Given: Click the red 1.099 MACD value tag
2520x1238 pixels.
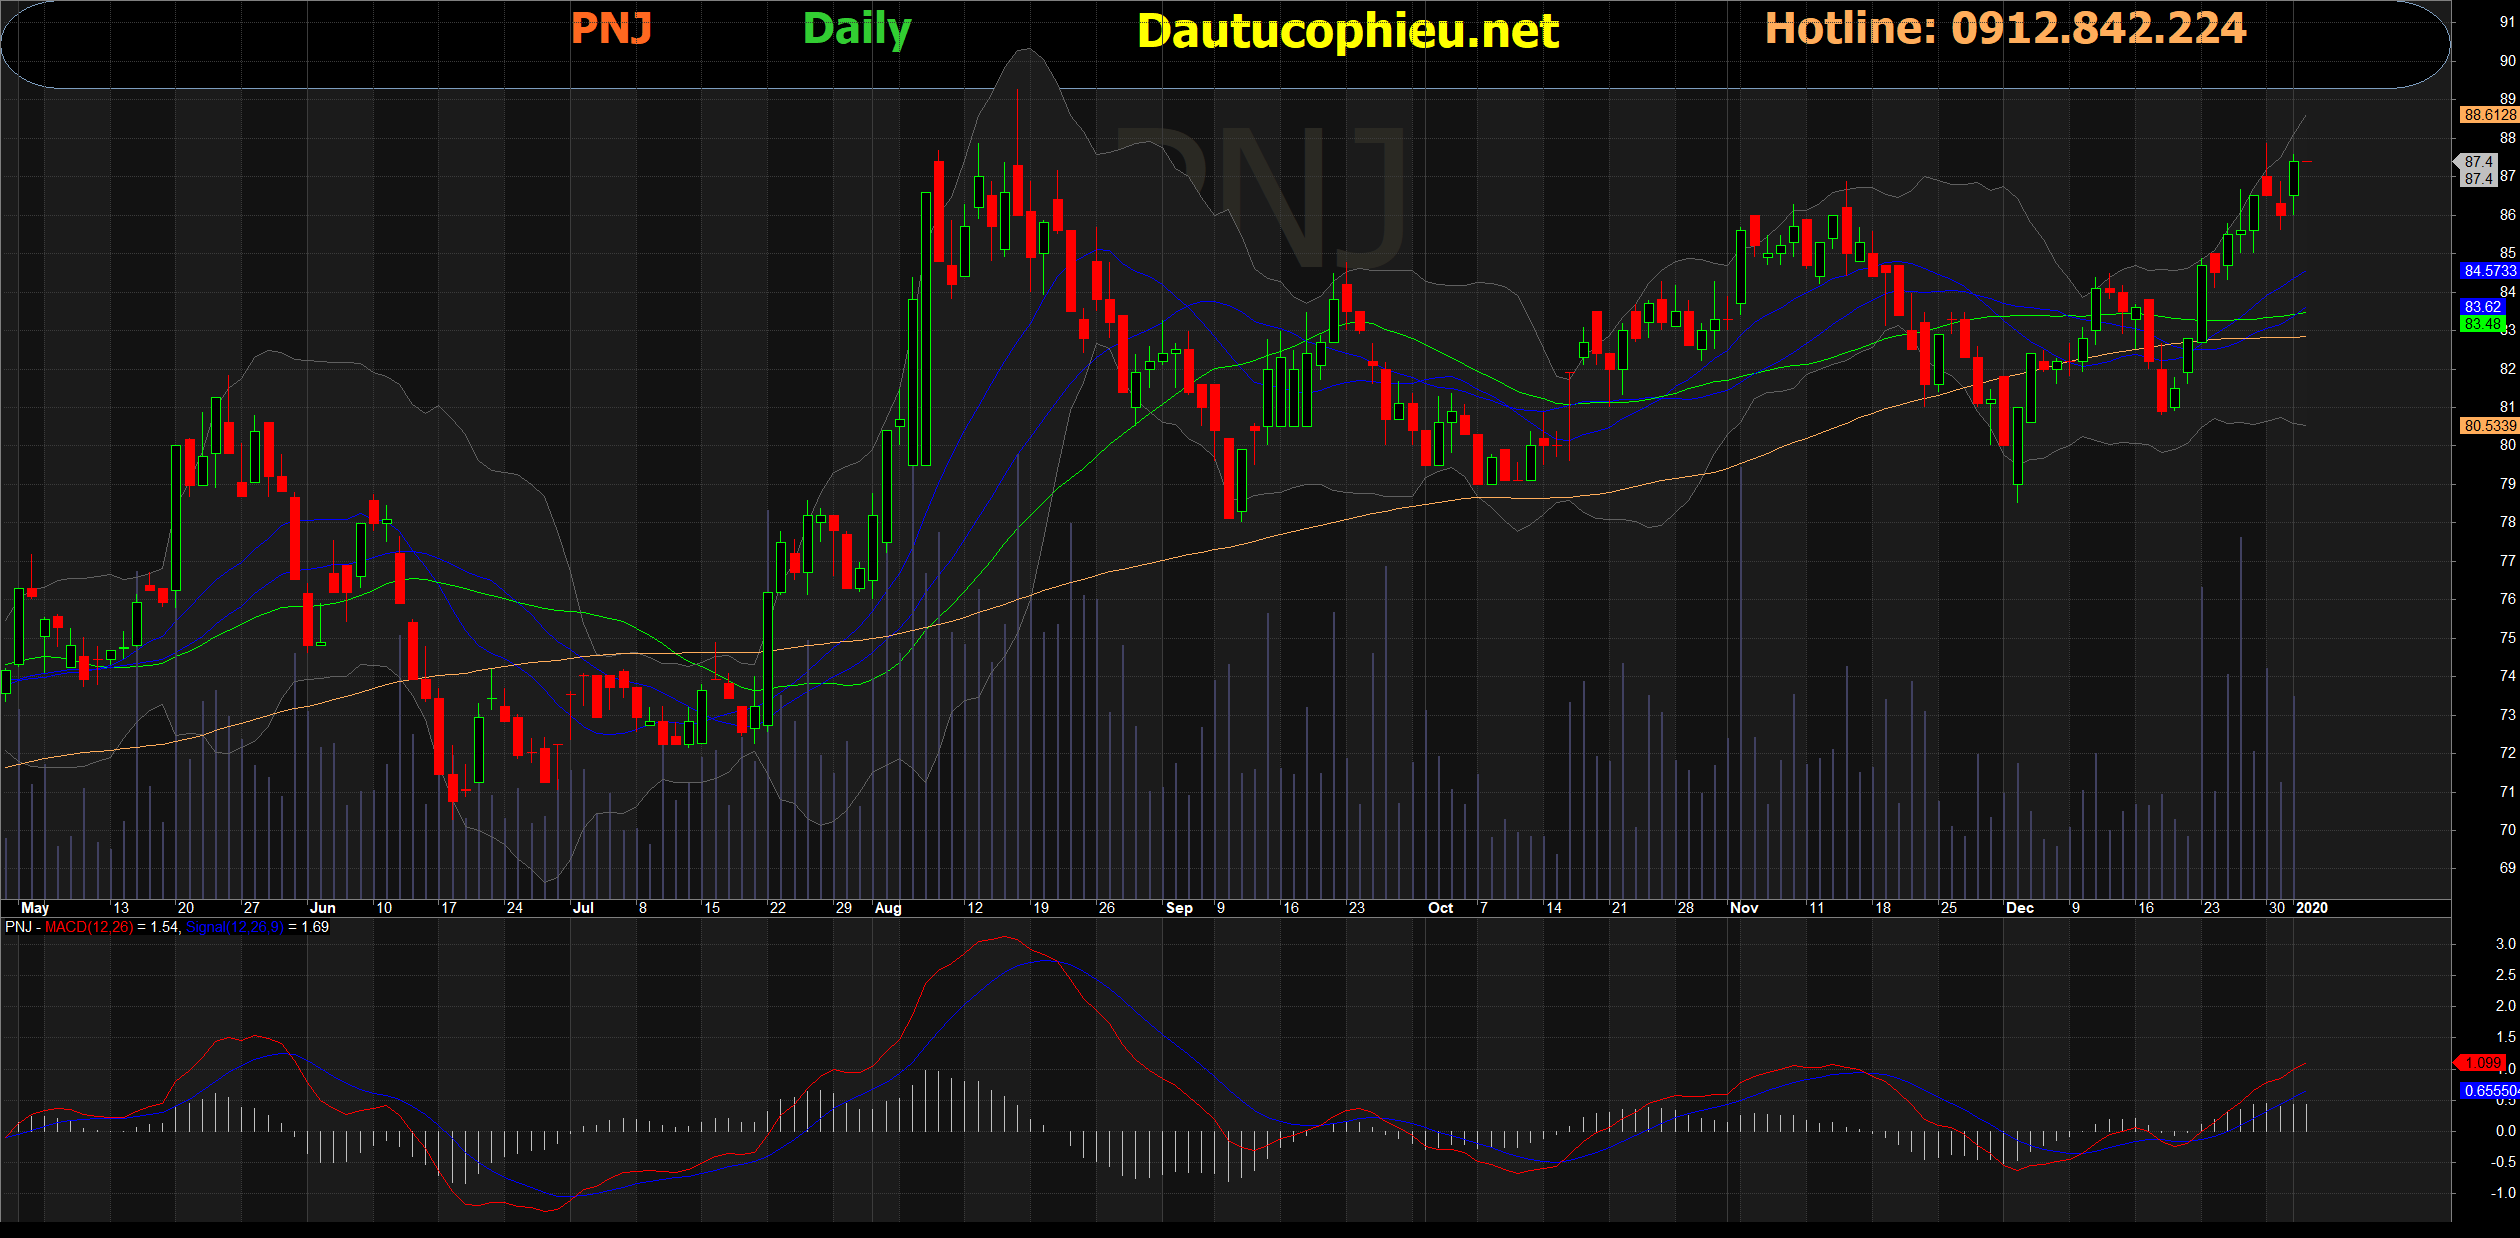Looking at the screenshot, I should [x=2482, y=1063].
